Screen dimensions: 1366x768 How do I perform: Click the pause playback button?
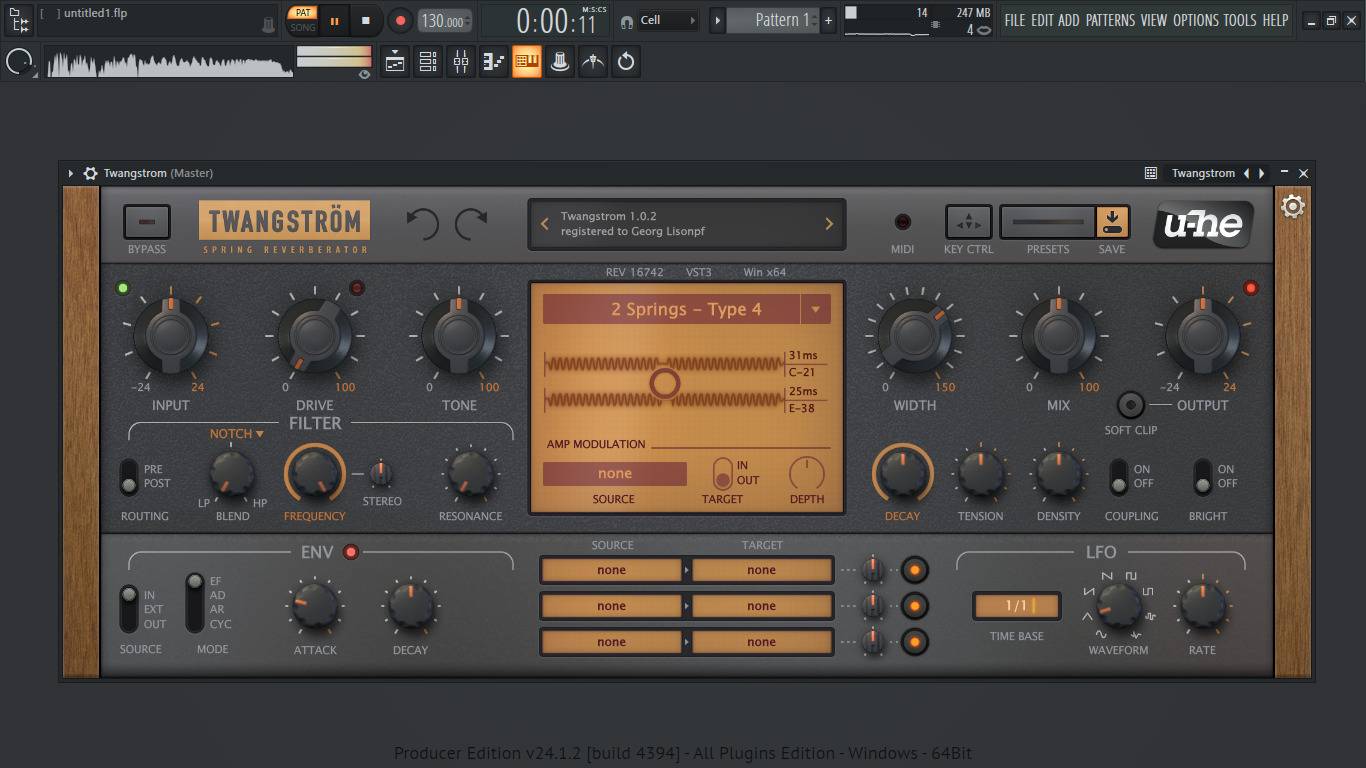tap(334, 20)
